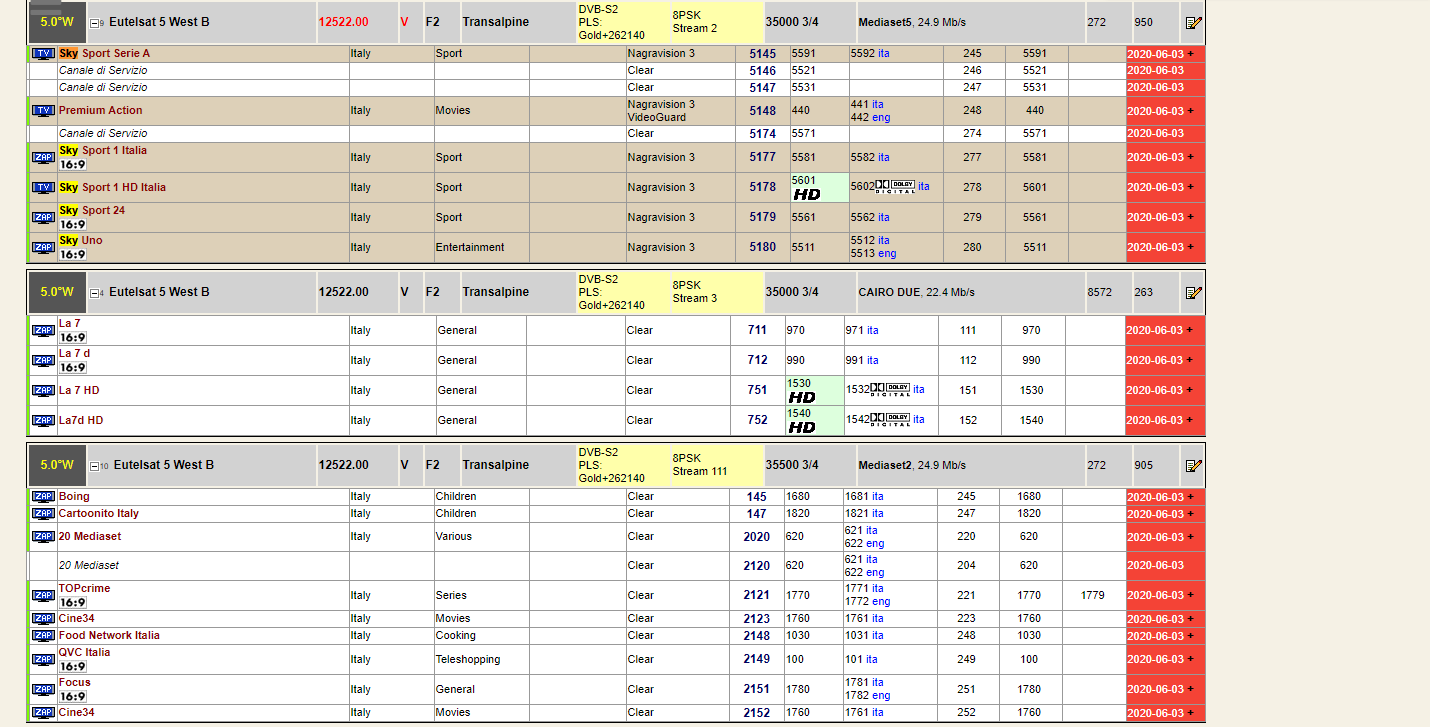Click the 'eng' audio language link for Focus
Viewport: 1430px width, 727px height.
880,696
